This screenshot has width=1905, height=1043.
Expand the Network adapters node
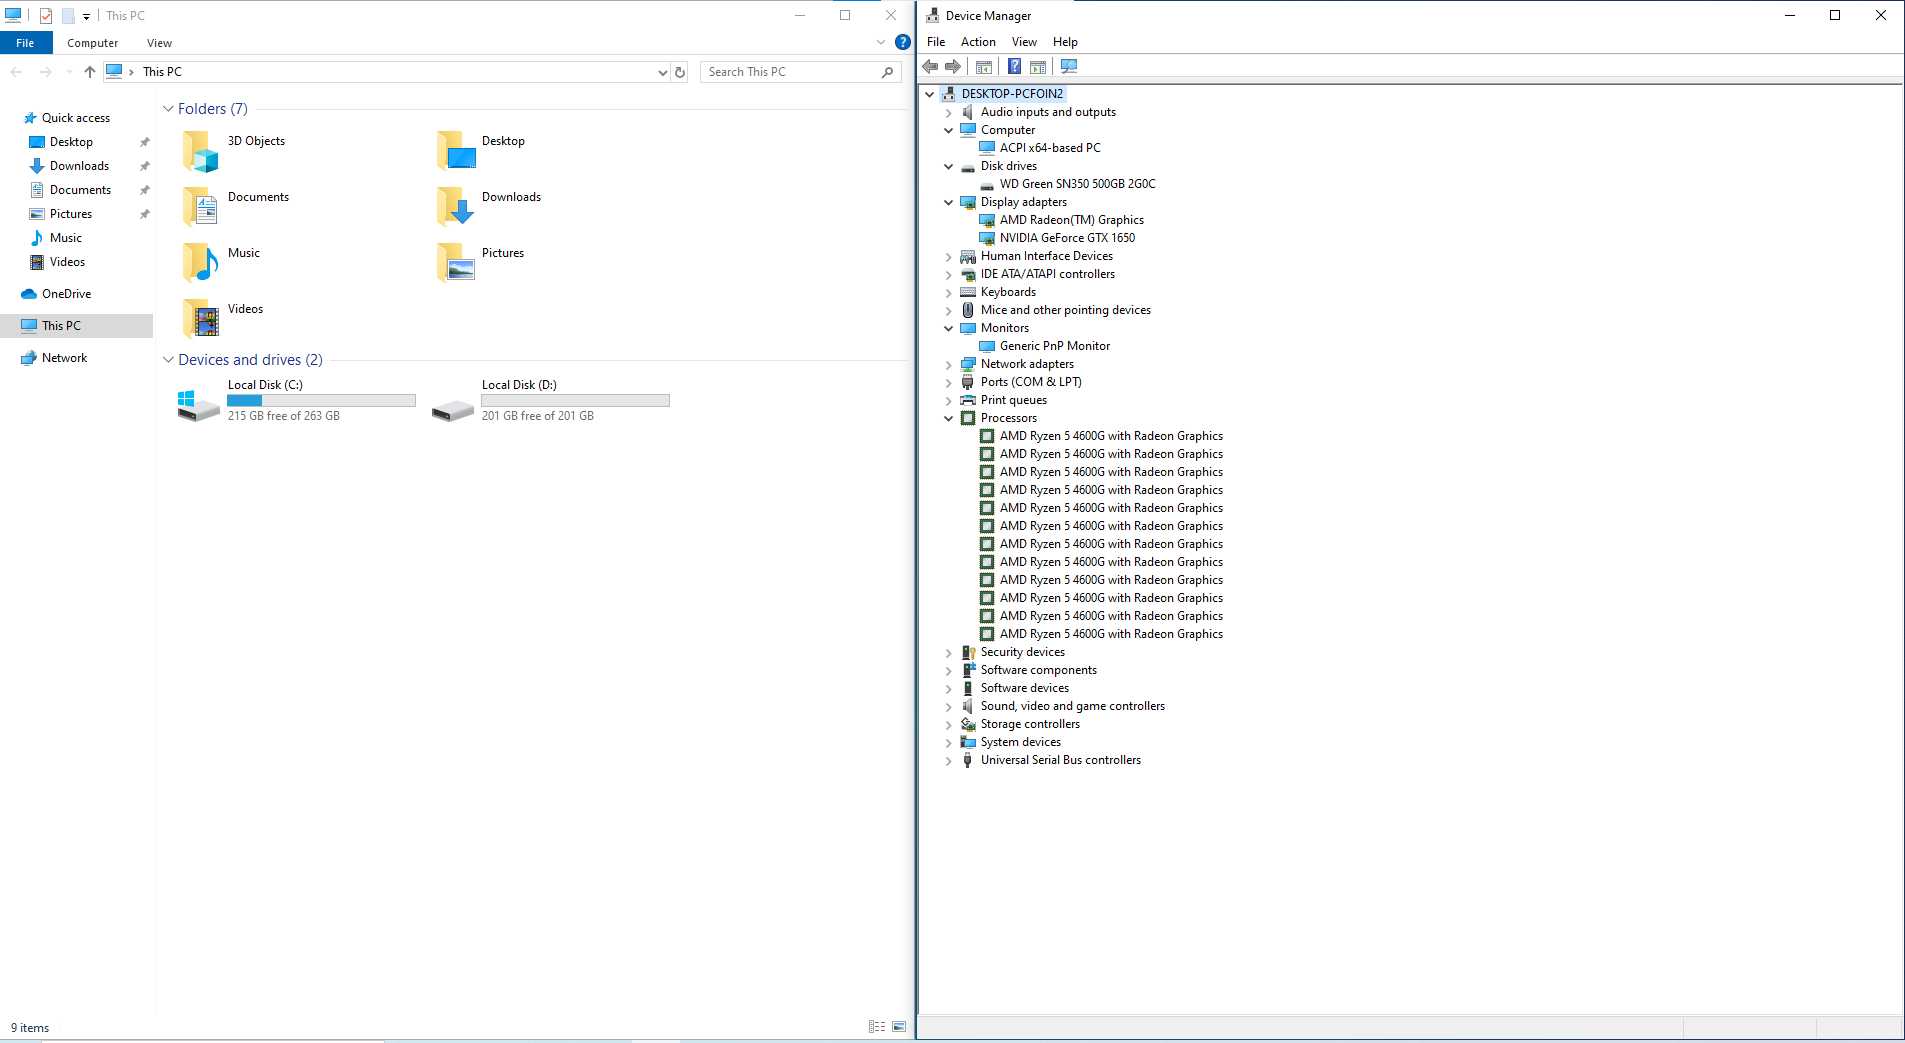(x=949, y=364)
